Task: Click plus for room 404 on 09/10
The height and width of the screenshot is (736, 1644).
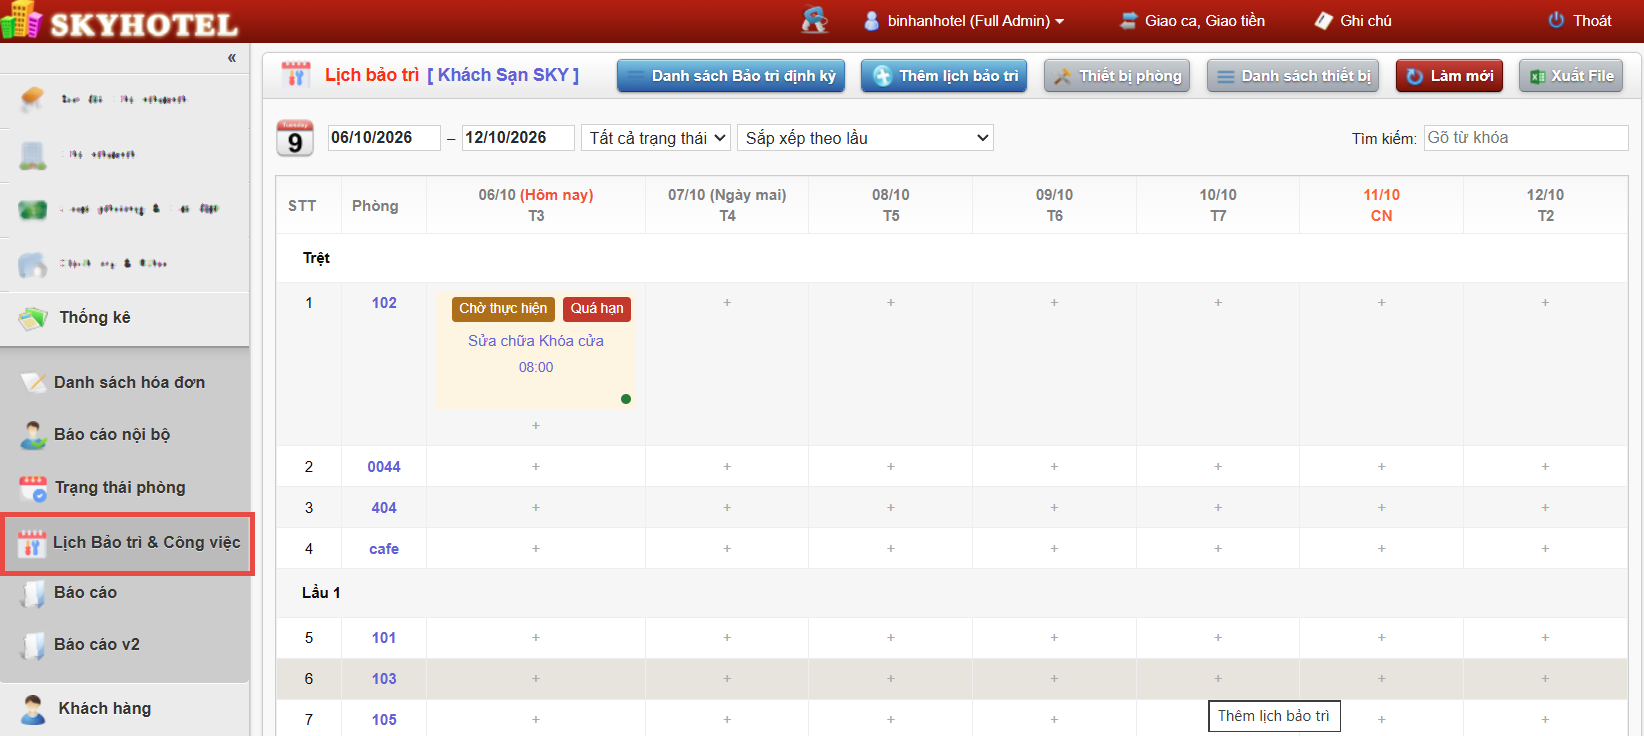Action: pos(1054,508)
